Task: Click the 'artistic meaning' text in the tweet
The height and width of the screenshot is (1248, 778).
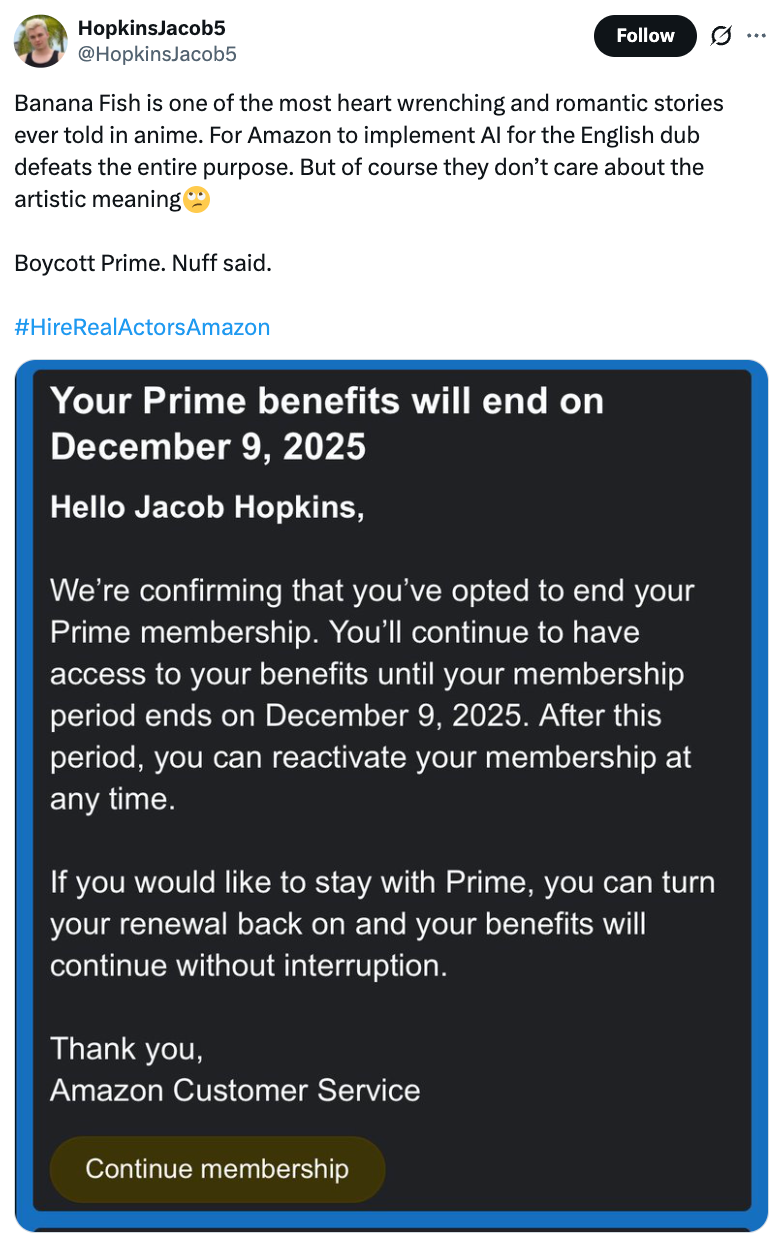Action: 97,199
